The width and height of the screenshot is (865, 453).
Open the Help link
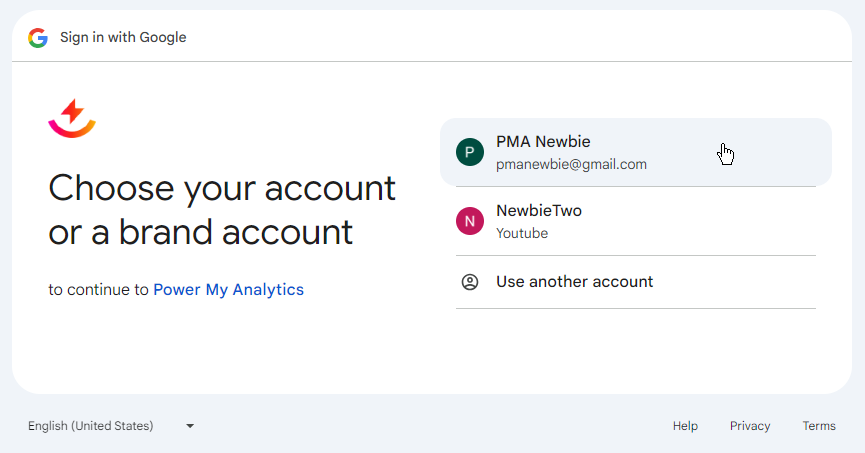coord(685,426)
